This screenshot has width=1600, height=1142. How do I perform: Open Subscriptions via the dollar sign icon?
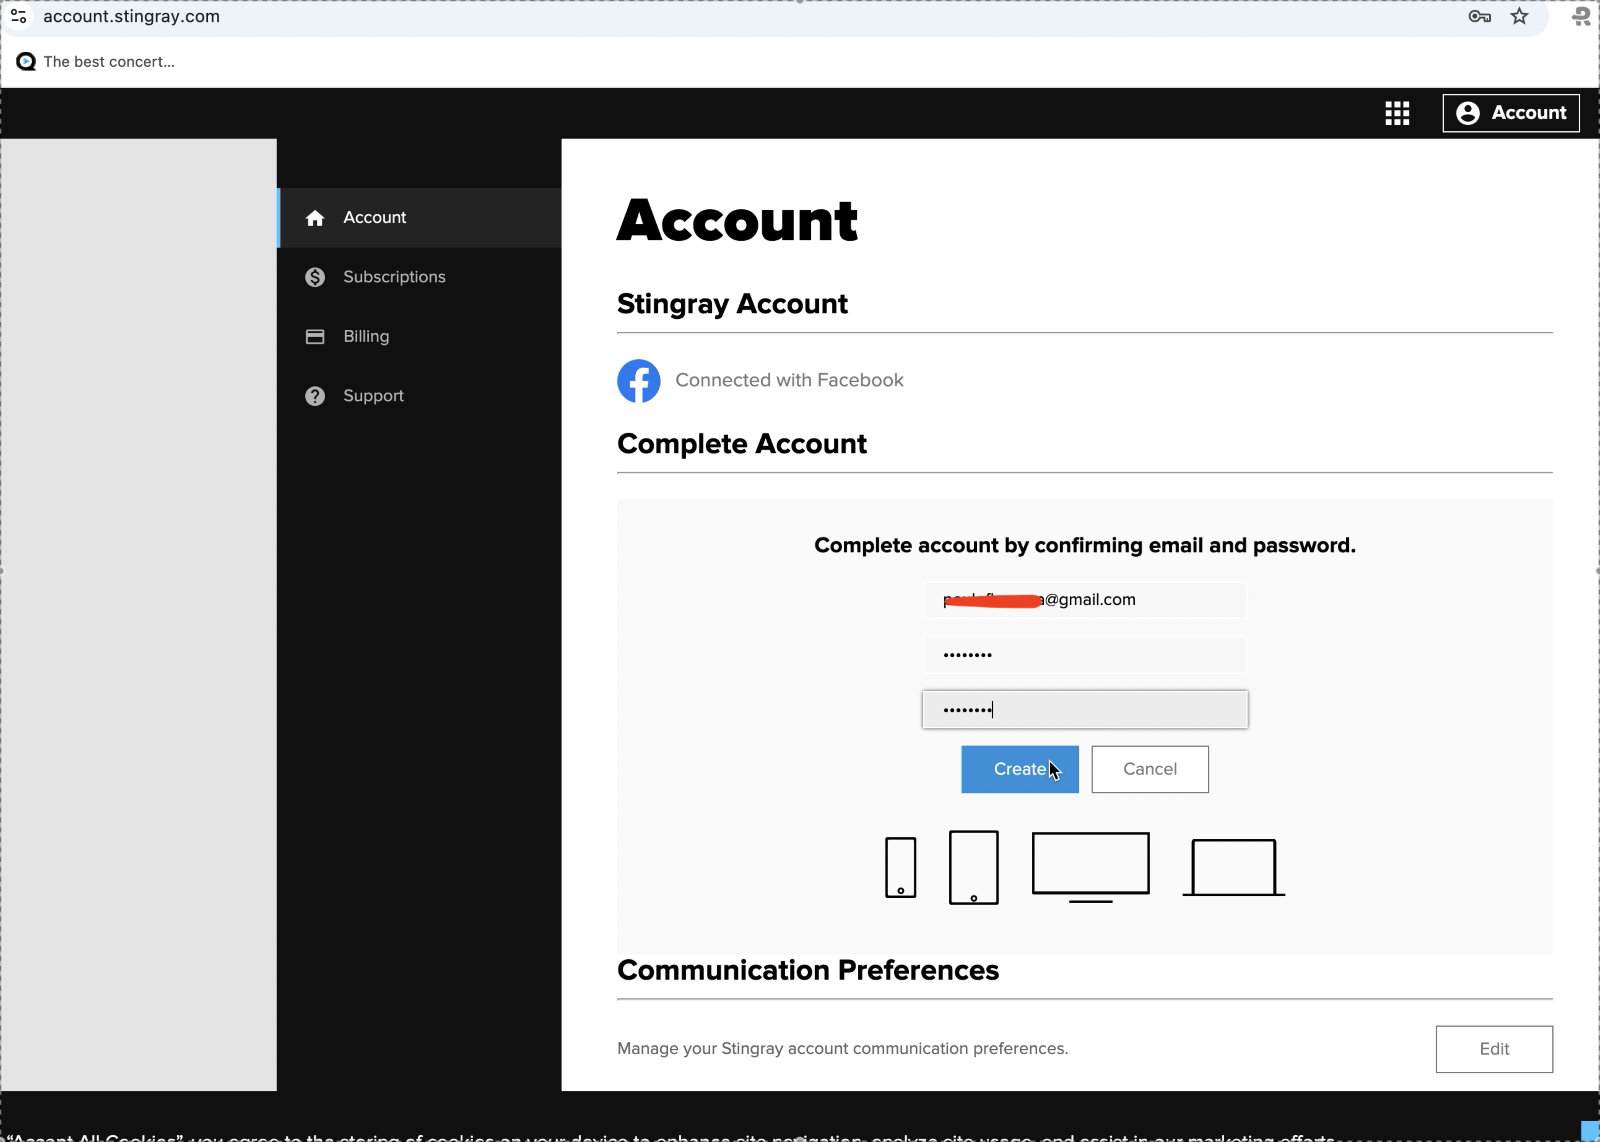pyautogui.click(x=315, y=277)
